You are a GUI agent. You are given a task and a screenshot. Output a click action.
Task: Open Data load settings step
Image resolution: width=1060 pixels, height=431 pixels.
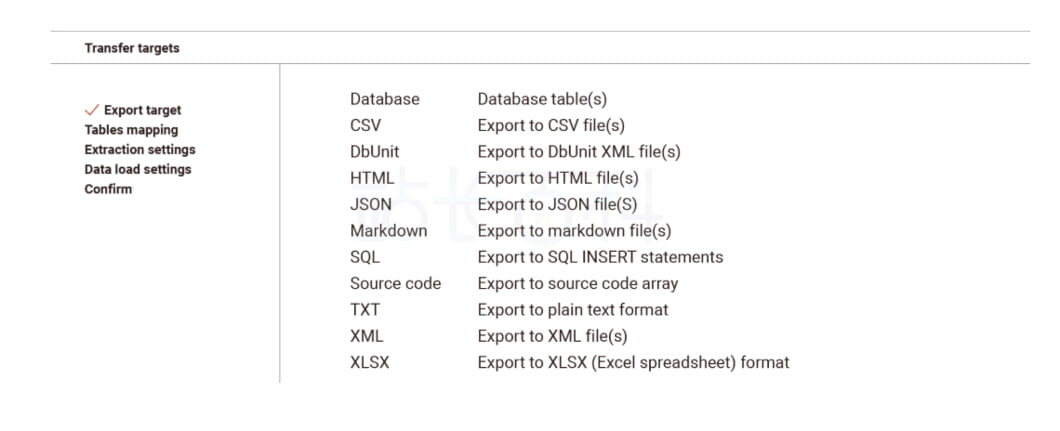pos(138,169)
